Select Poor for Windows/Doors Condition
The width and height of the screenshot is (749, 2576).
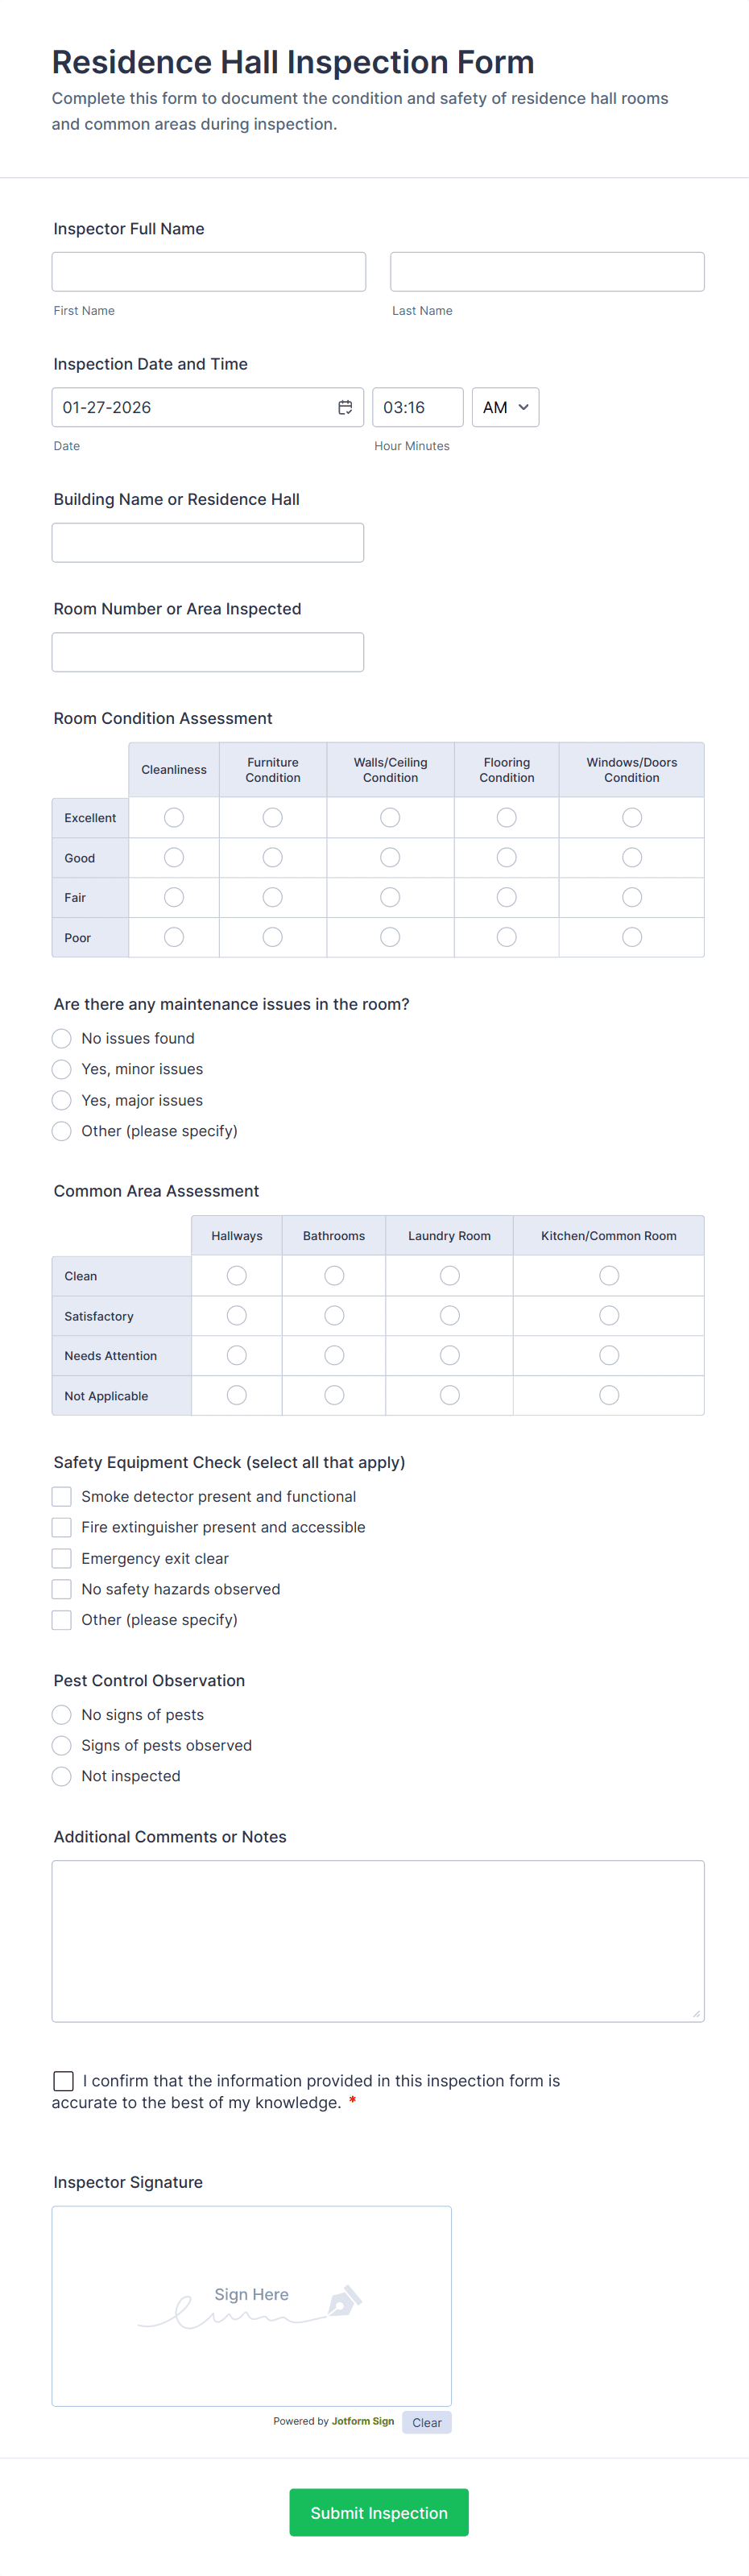631,937
